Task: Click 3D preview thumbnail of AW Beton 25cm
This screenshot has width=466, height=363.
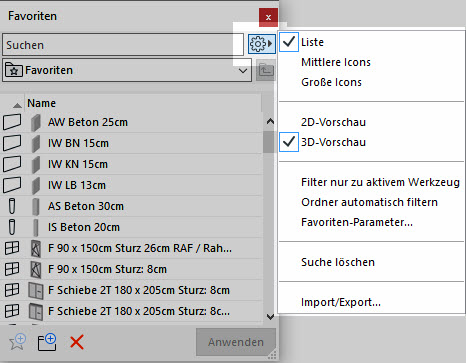Action: (36, 122)
